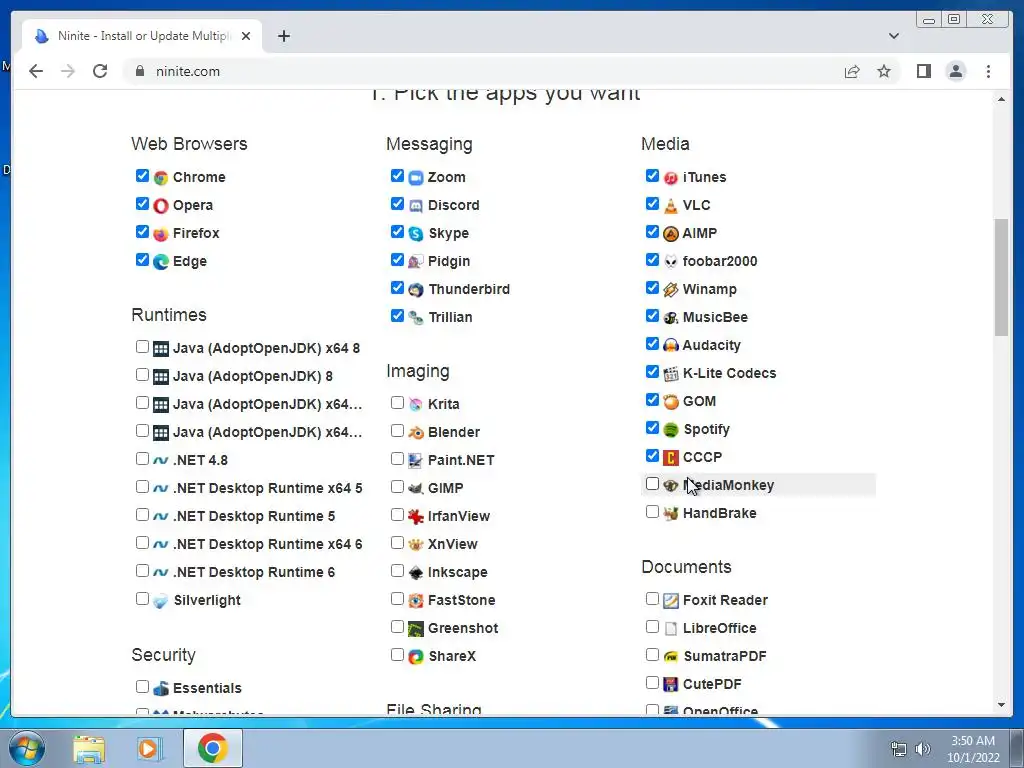Reload the Ninite page
This screenshot has height=768, width=1024.
tap(100, 71)
